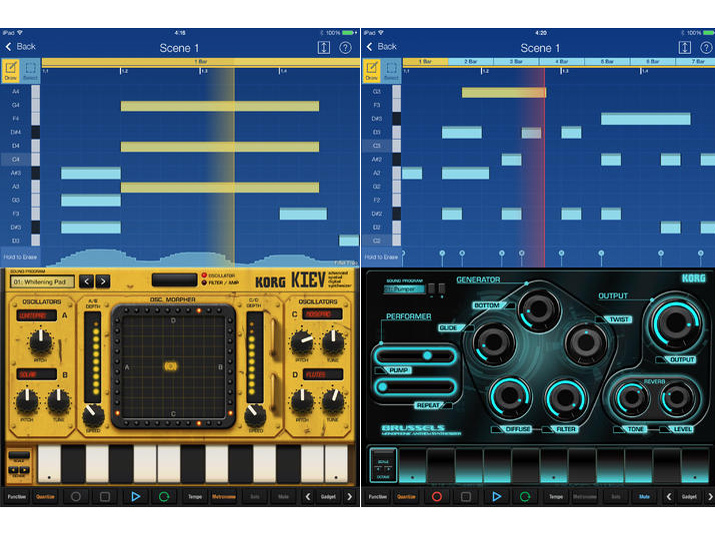
Task: Click the Reverb Tone knob
Action: [x=632, y=398]
